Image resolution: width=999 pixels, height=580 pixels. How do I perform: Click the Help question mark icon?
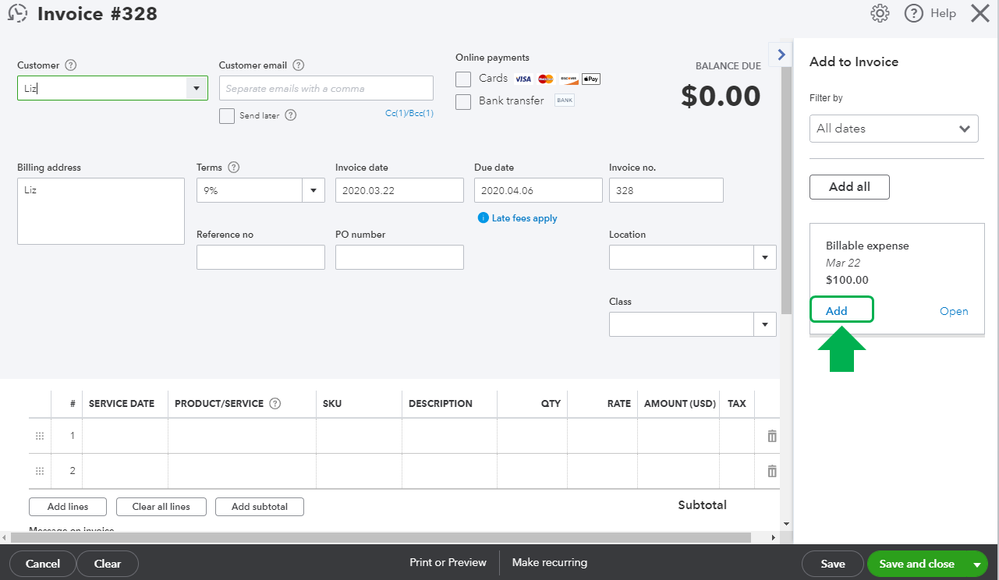click(x=914, y=13)
